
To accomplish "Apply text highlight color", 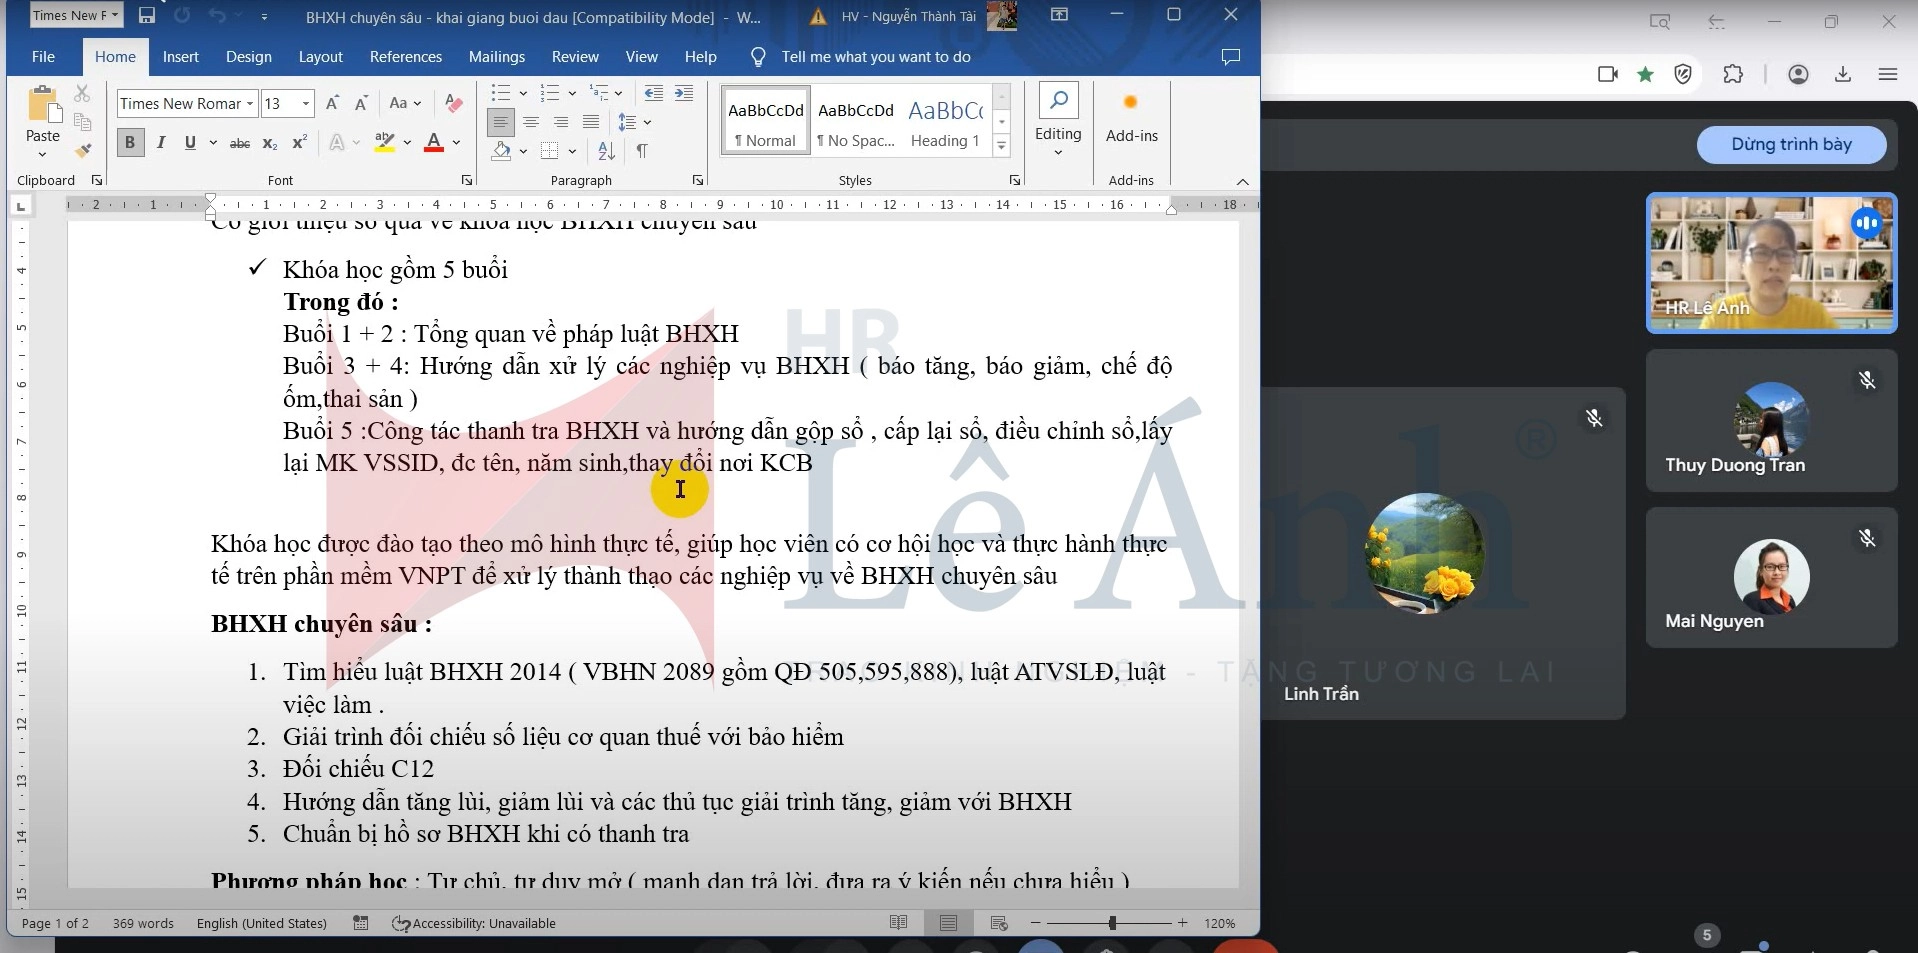I will click(383, 143).
